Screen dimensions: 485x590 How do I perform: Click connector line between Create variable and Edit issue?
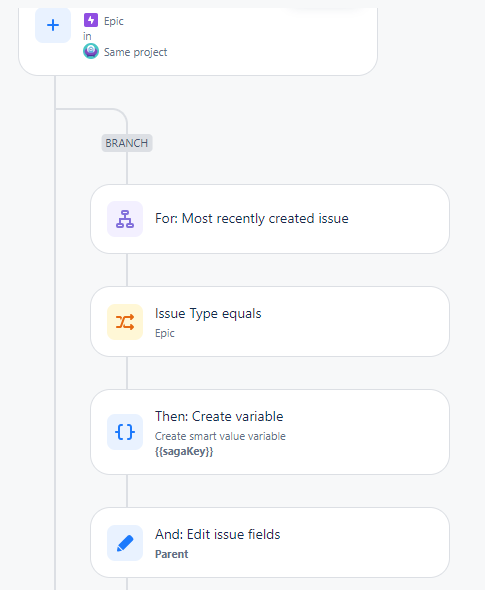[127, 491]
